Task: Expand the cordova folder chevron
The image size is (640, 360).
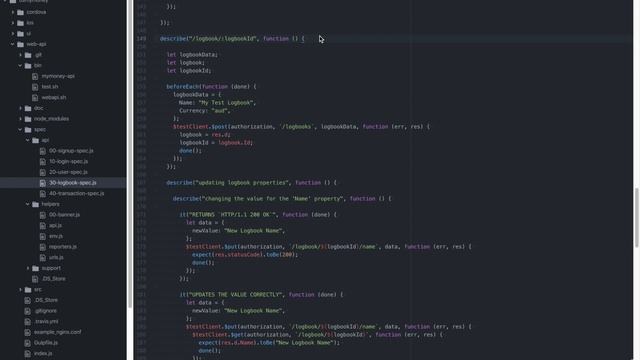Action: [x=13, y=12]
